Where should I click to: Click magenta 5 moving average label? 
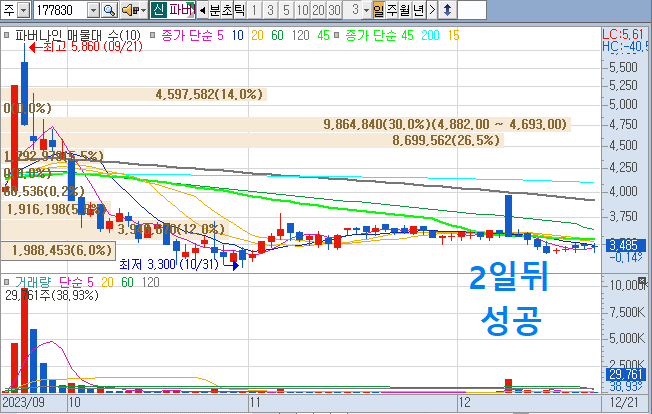click(x=220, y=35)
